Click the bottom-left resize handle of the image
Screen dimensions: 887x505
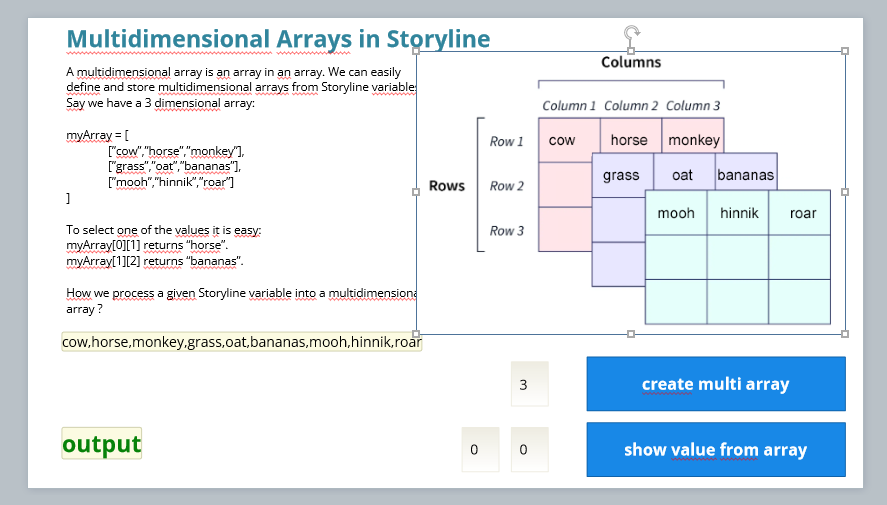[417, 333]
